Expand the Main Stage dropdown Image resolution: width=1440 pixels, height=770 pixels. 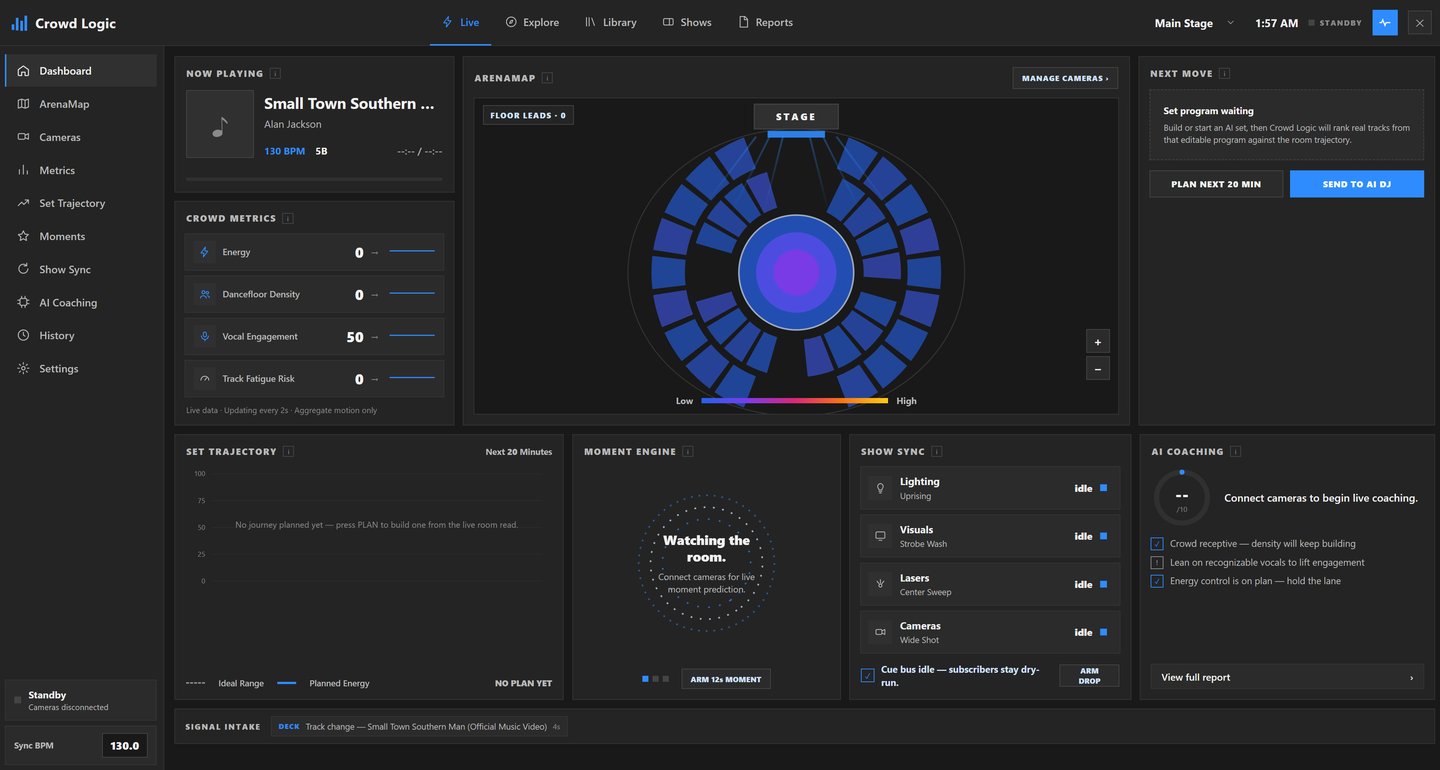tap(1194, 23)
